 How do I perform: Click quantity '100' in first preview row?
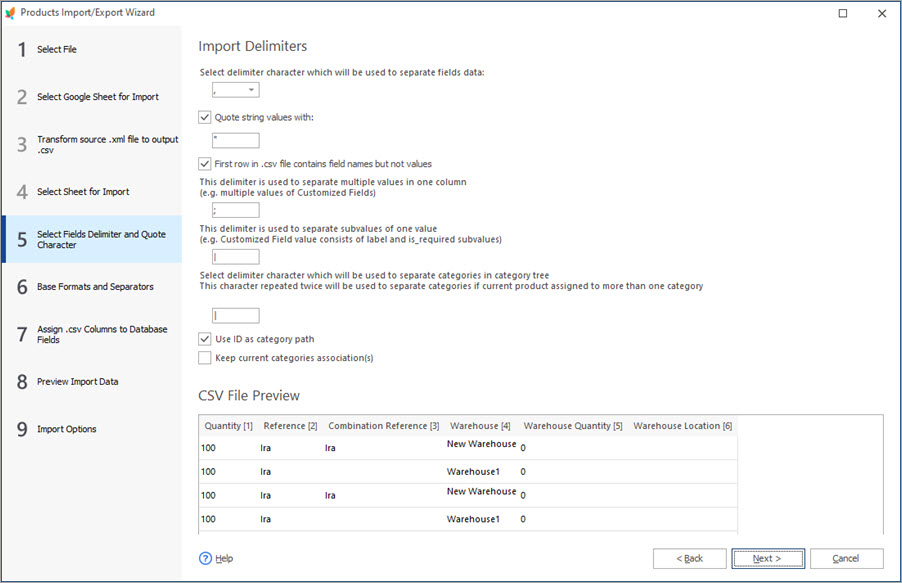coord(208,448)
